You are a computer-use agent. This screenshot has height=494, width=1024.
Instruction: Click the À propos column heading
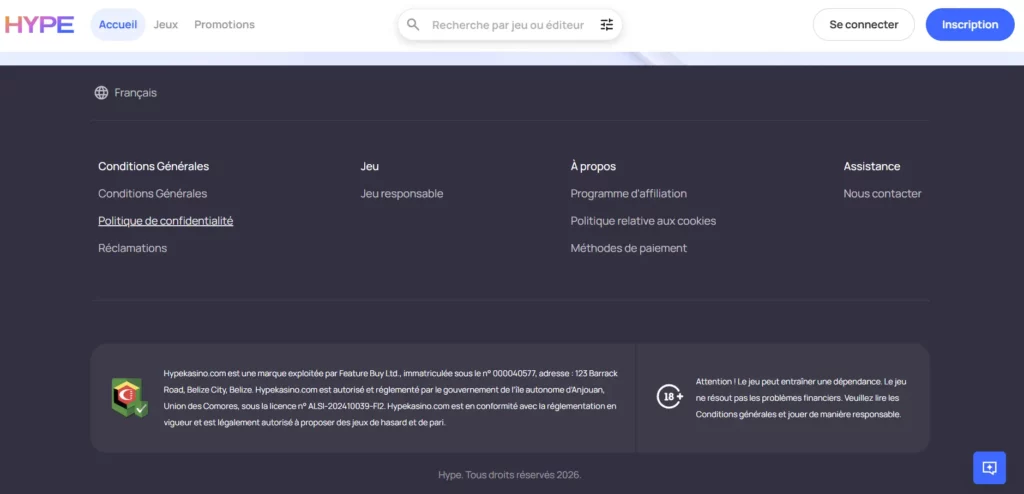click(593, 166)
